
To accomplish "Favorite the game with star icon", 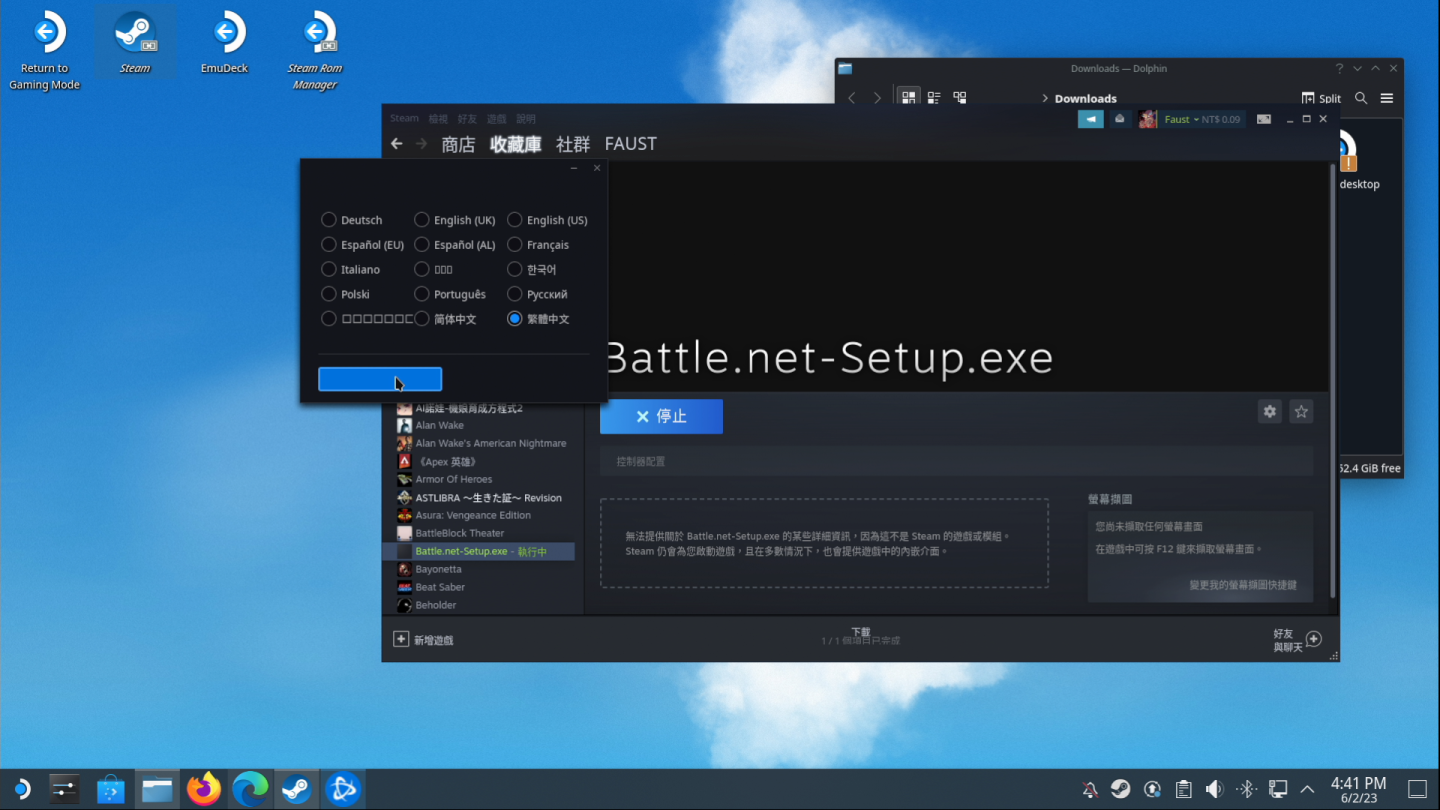I will pyautogui.click(x=1301, y=411).
